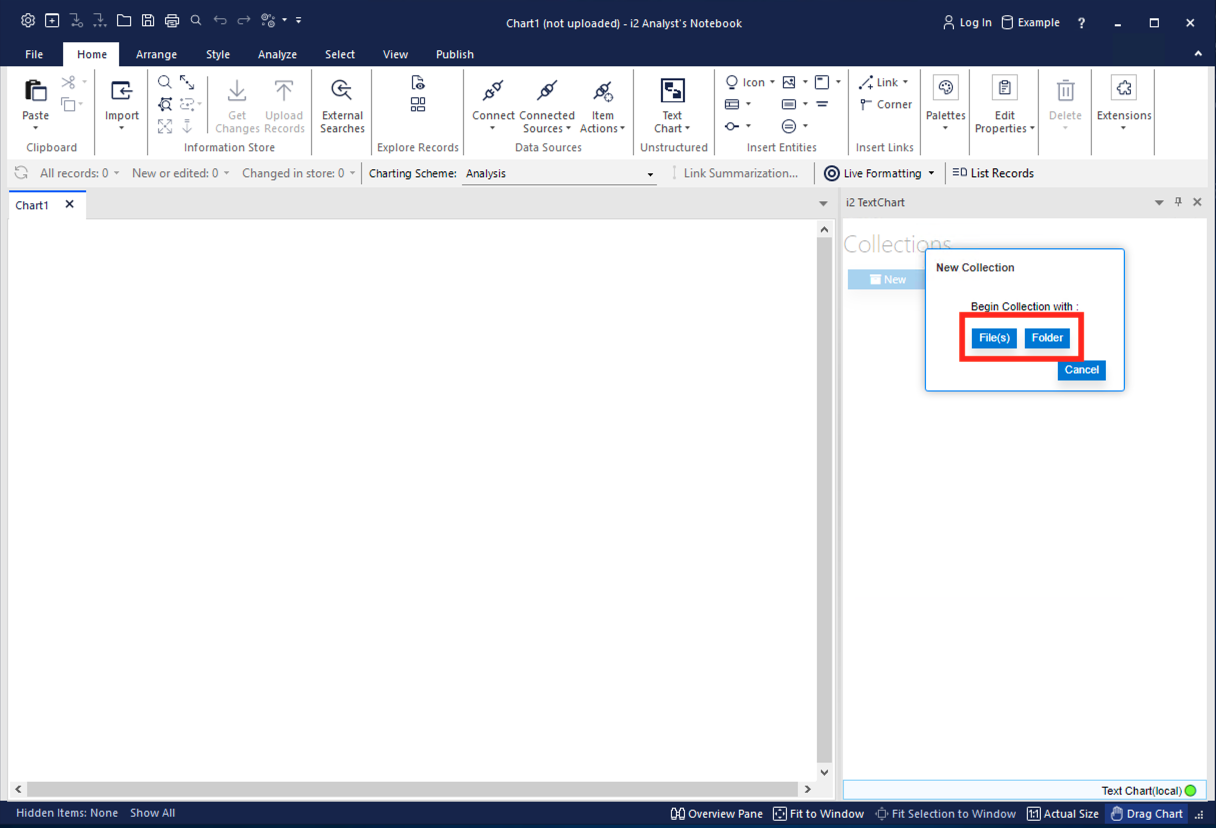Open the Palettes tool
The image size is (1216, 828).
[x=945, y=104]
